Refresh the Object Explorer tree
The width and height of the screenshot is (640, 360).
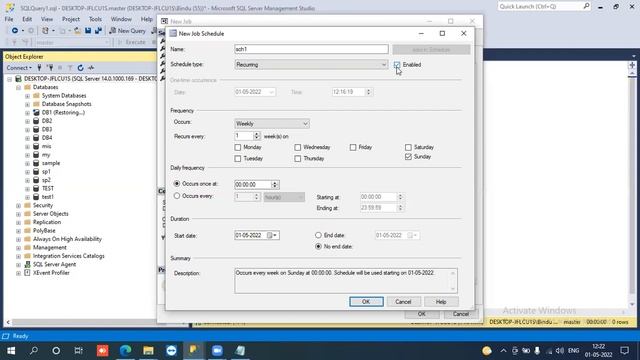point(80,68)
